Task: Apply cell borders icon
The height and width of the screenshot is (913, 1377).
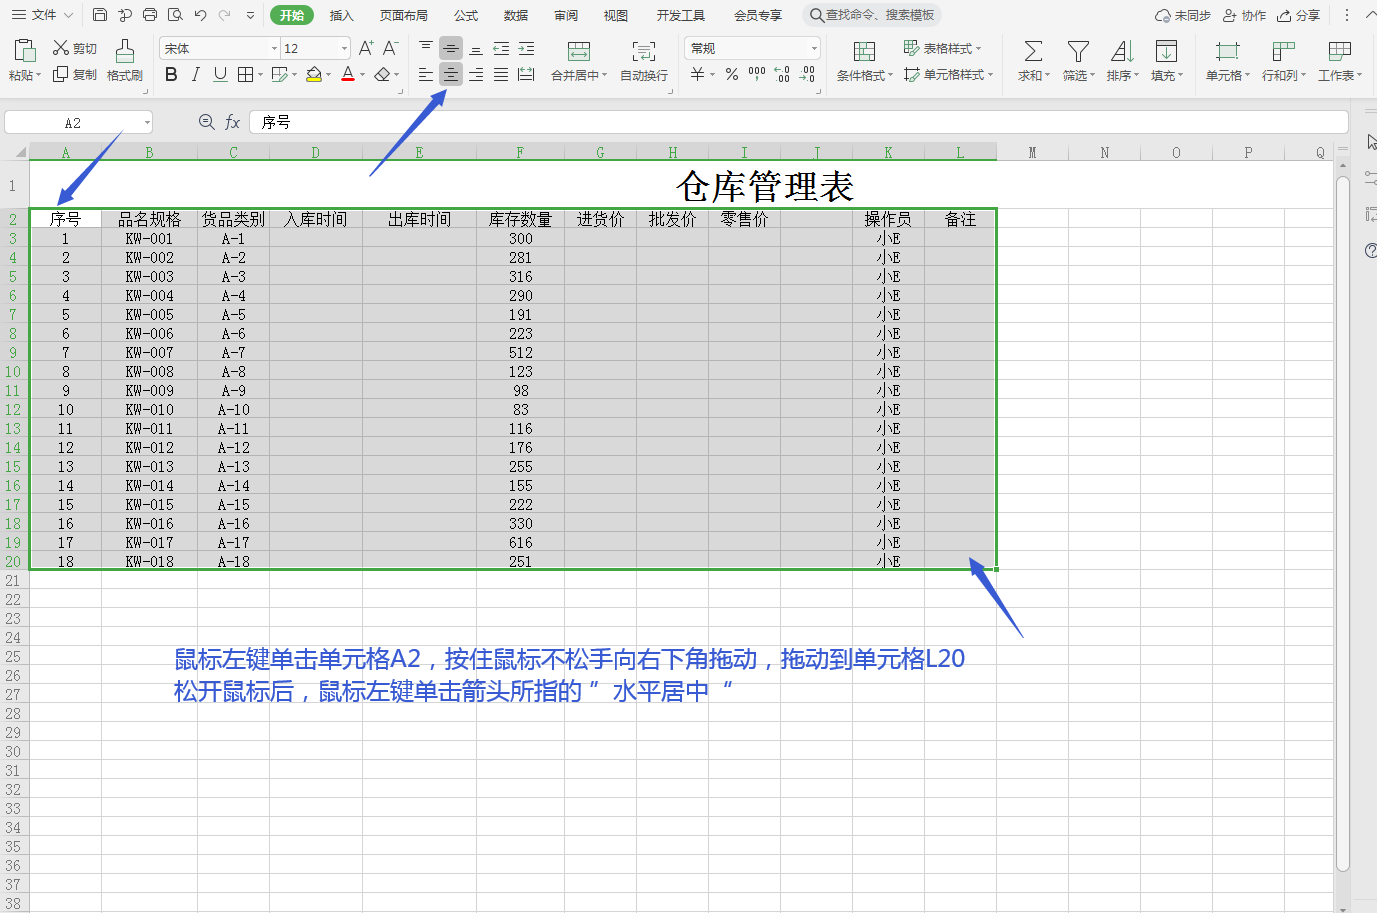Action: click(x=246, y=75)
